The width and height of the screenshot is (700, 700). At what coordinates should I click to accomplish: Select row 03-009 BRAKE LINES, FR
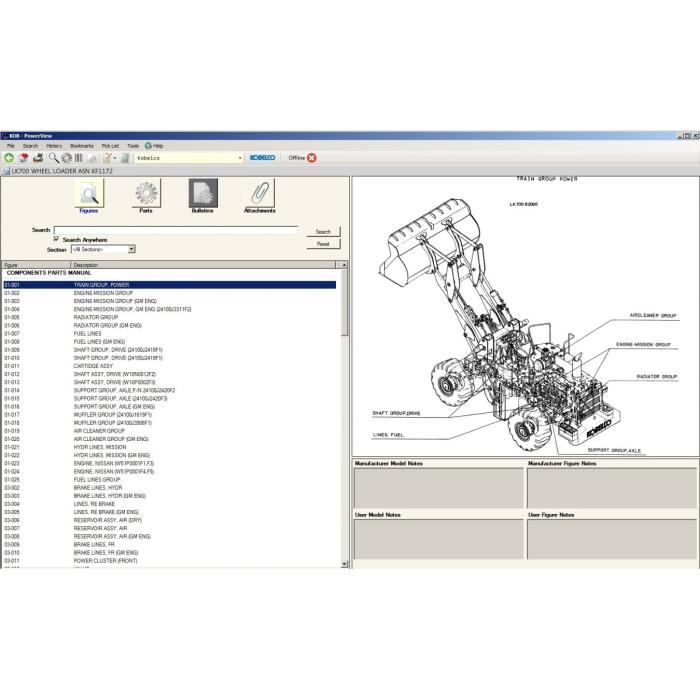[170, 545]
